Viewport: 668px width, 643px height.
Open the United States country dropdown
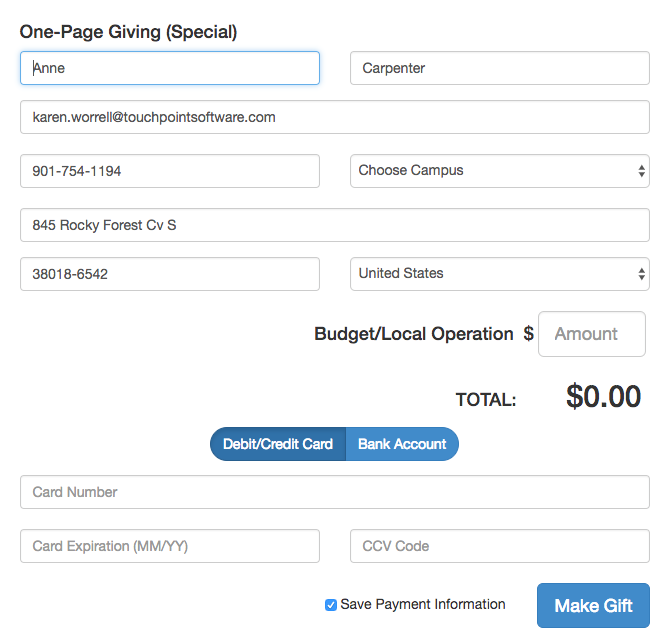point(500,274)
